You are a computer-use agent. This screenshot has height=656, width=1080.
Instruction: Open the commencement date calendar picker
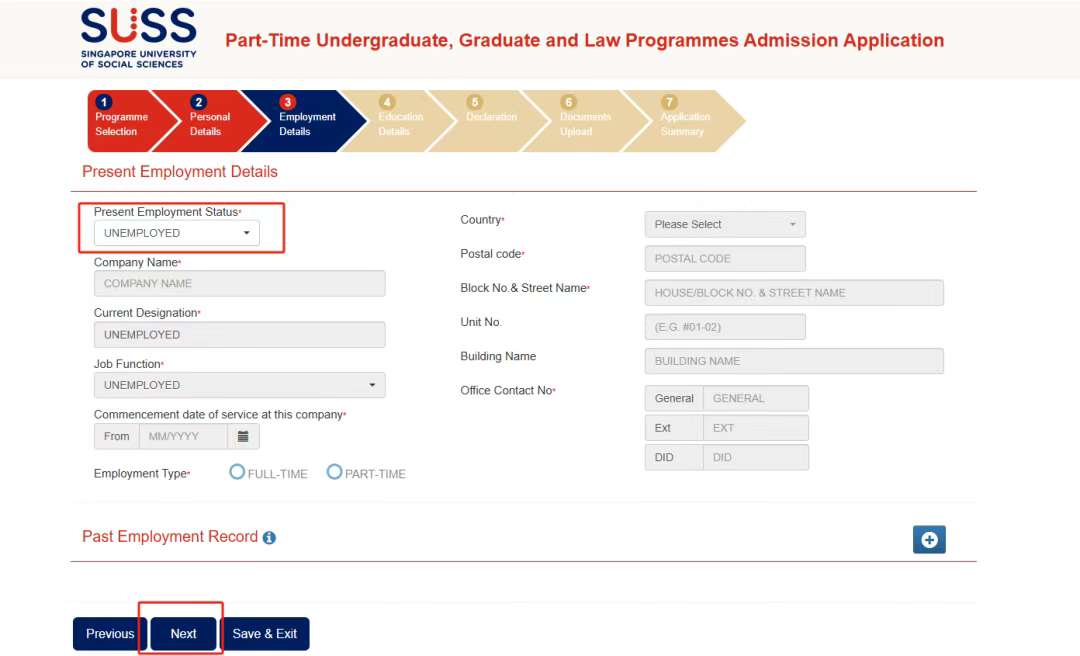coord(243,436)
